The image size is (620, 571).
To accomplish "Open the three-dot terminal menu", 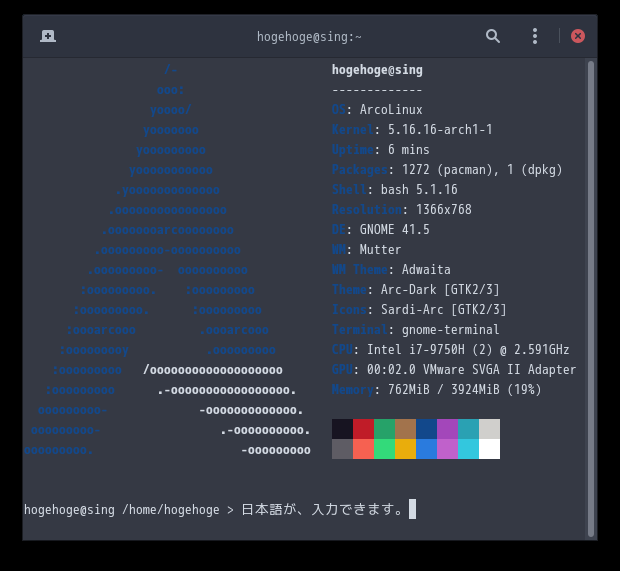I will click(x=535, y=36).
